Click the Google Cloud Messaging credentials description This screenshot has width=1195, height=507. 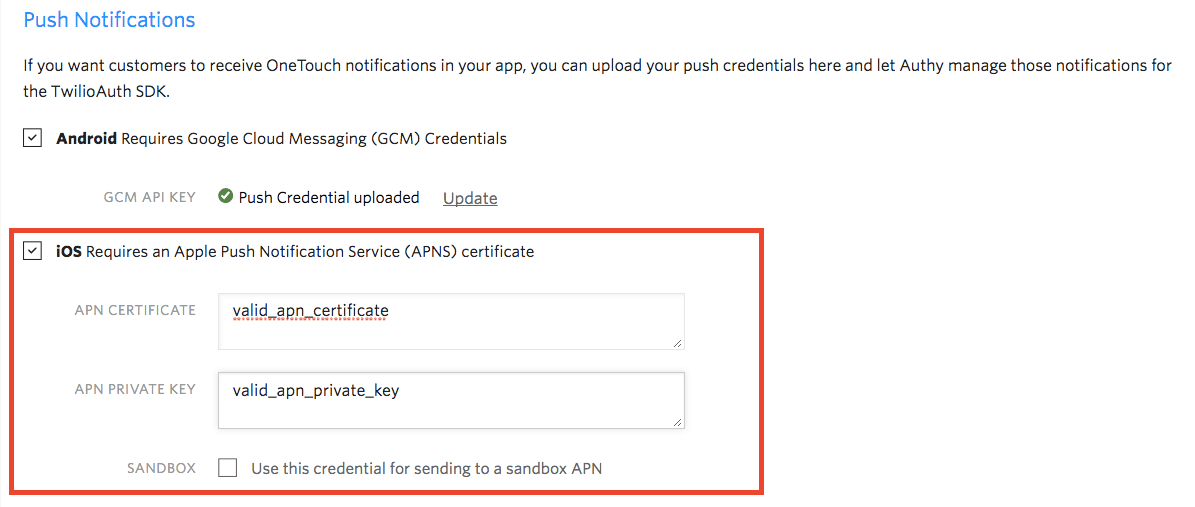[x=314, y=138]
